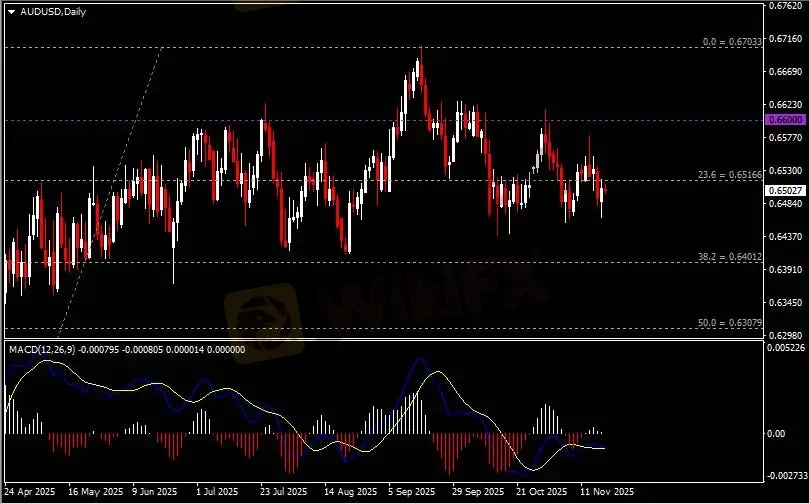
Task: Click the 14 Aug 2025 date label
Action: (x=349, y=491)
